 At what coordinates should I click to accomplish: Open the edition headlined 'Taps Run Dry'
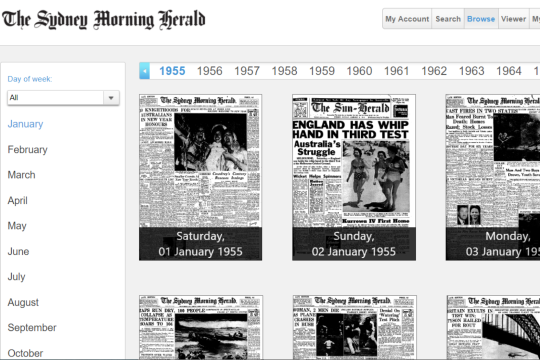click(201, 327)
